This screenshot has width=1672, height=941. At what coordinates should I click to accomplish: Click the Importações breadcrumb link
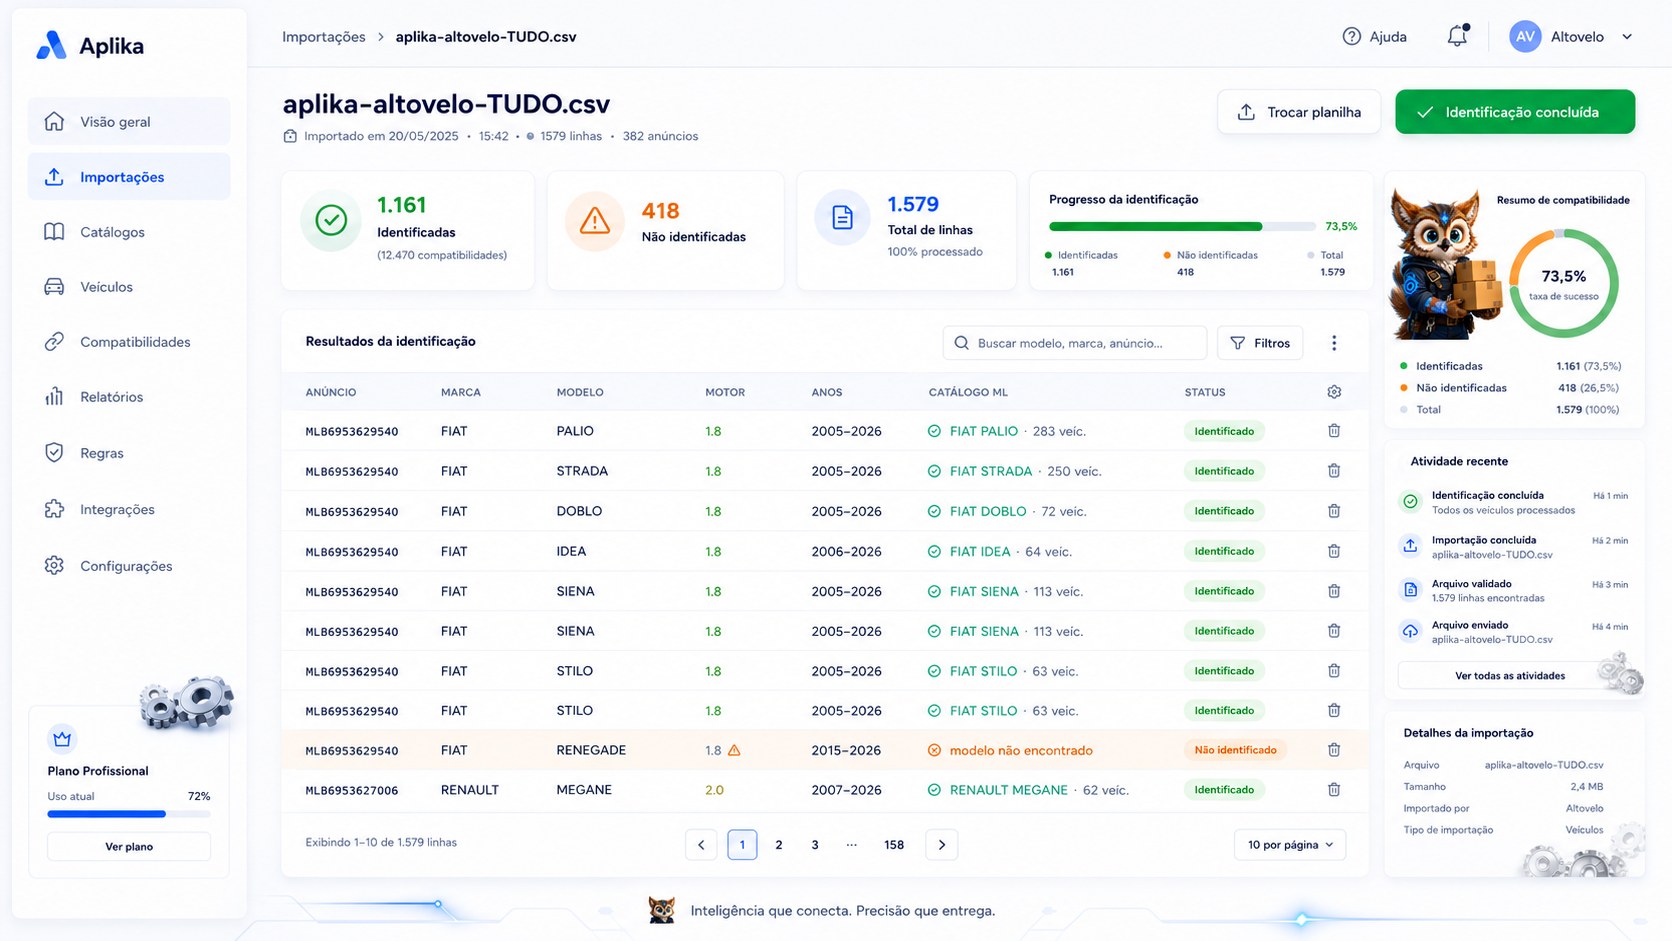[324, 37]
